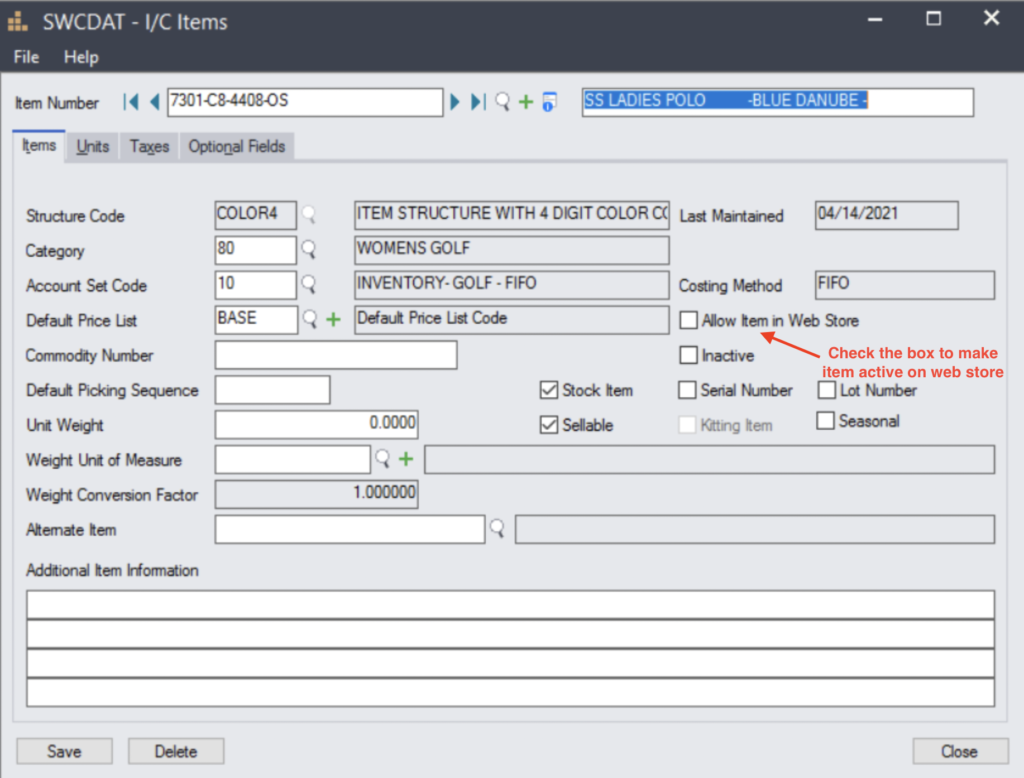Open the Help menu
Viewport: 1024px width, 778px height.
coord(81,57)
